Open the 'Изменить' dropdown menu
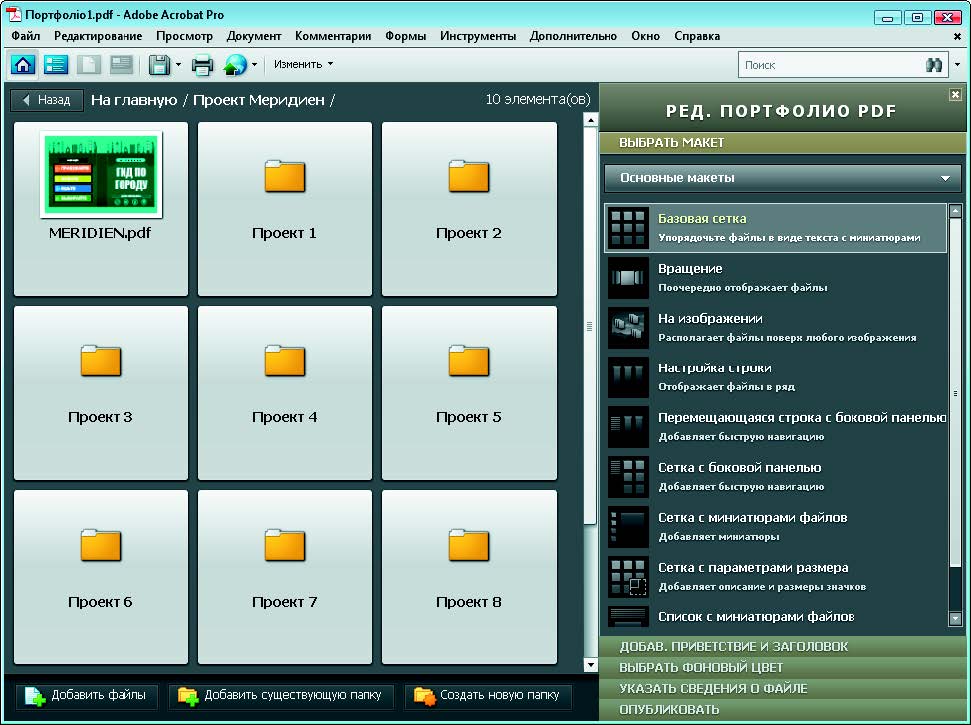 click(303, 64)
